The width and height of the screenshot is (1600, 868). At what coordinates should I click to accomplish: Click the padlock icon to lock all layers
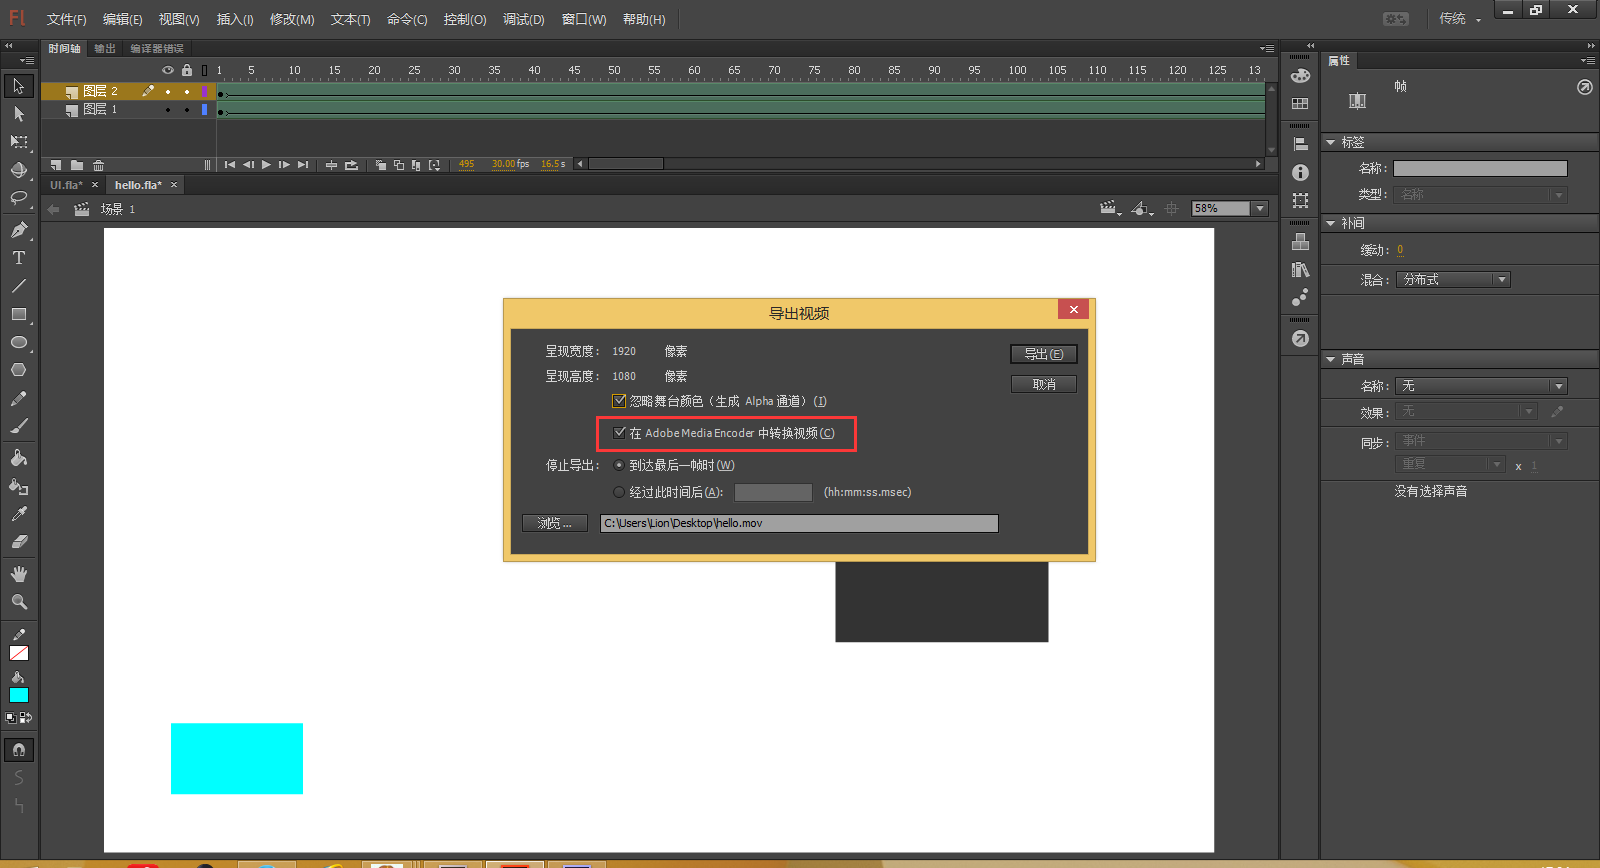(187, 70)
